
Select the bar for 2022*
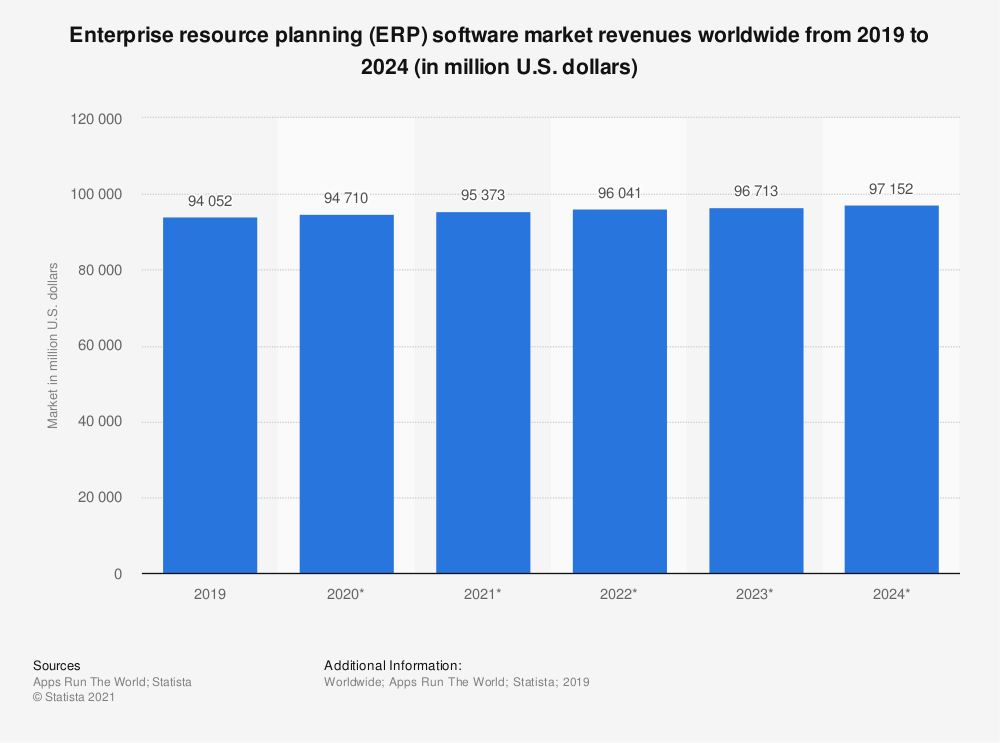[x=619, y=391]
